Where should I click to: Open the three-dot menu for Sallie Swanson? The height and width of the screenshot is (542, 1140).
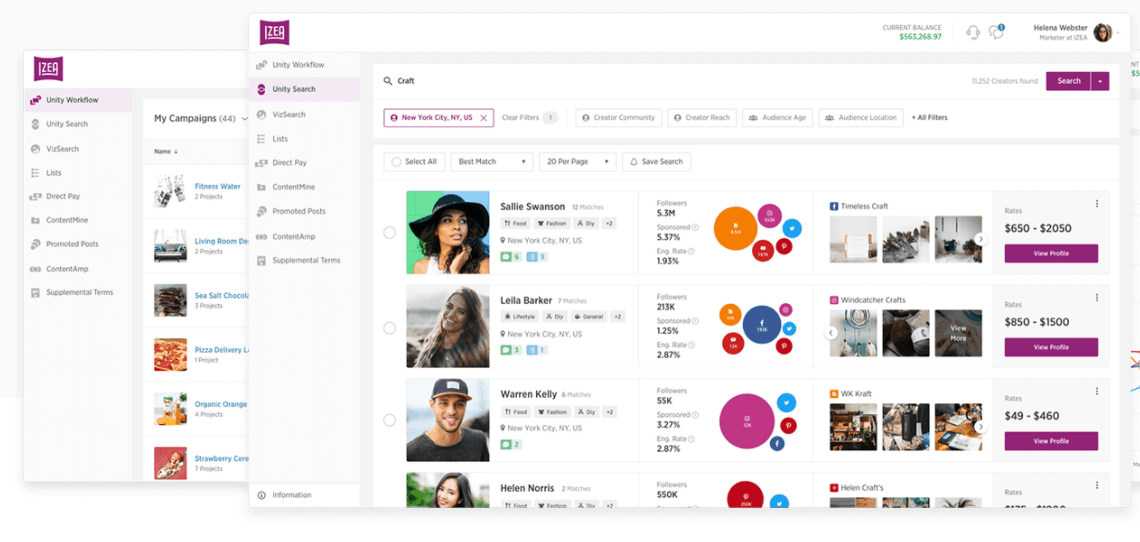1097,204
